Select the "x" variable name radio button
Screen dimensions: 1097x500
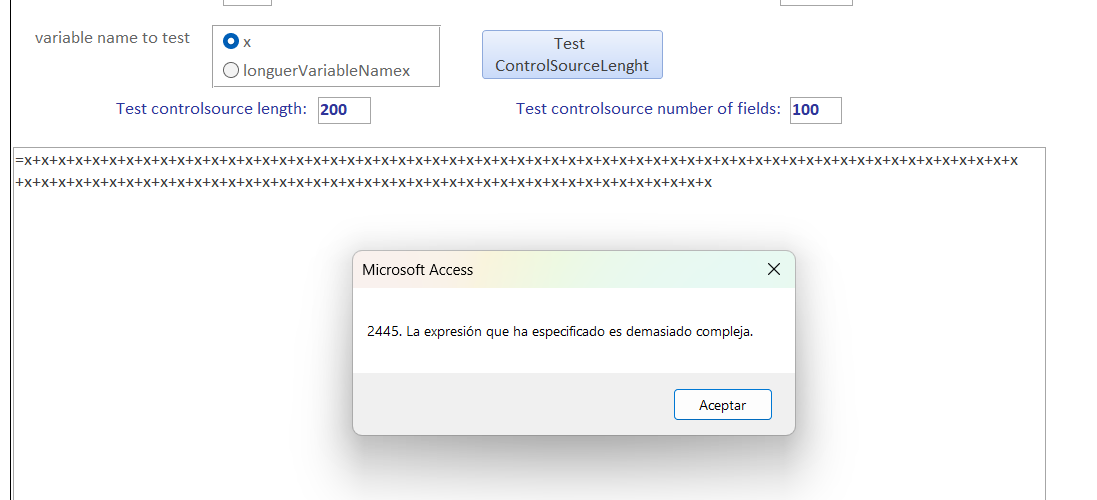(231, 42)
